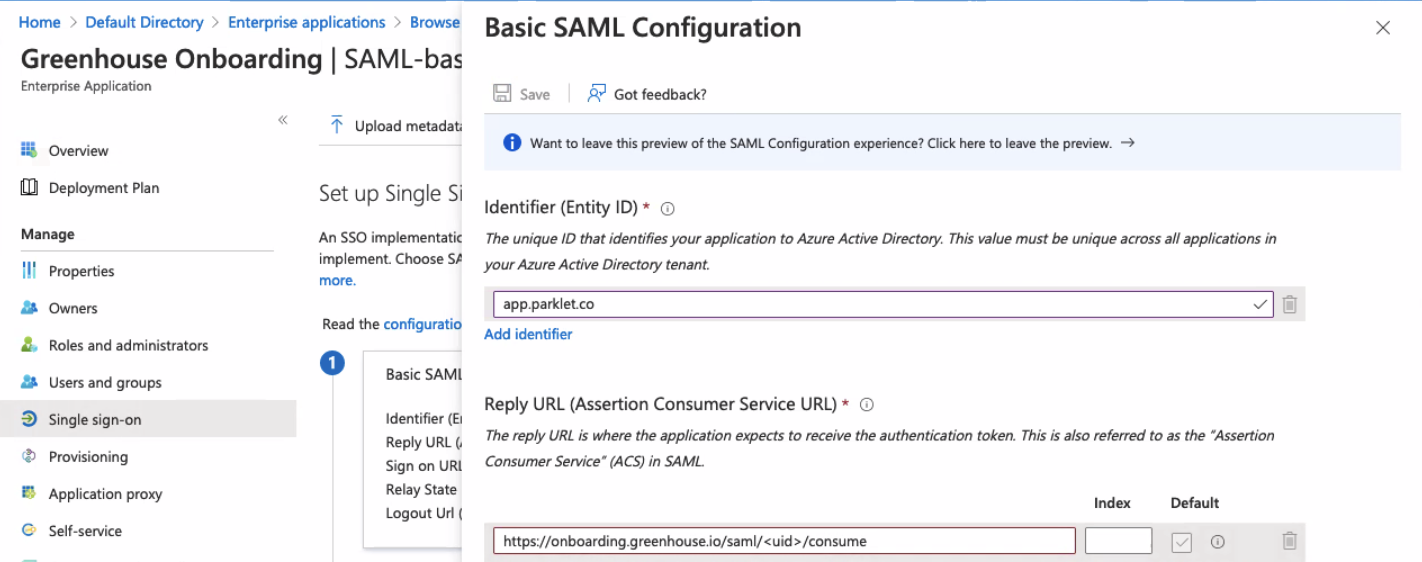
Task: Collapse the left sidebar with double chevron
Action: [283, 120]
